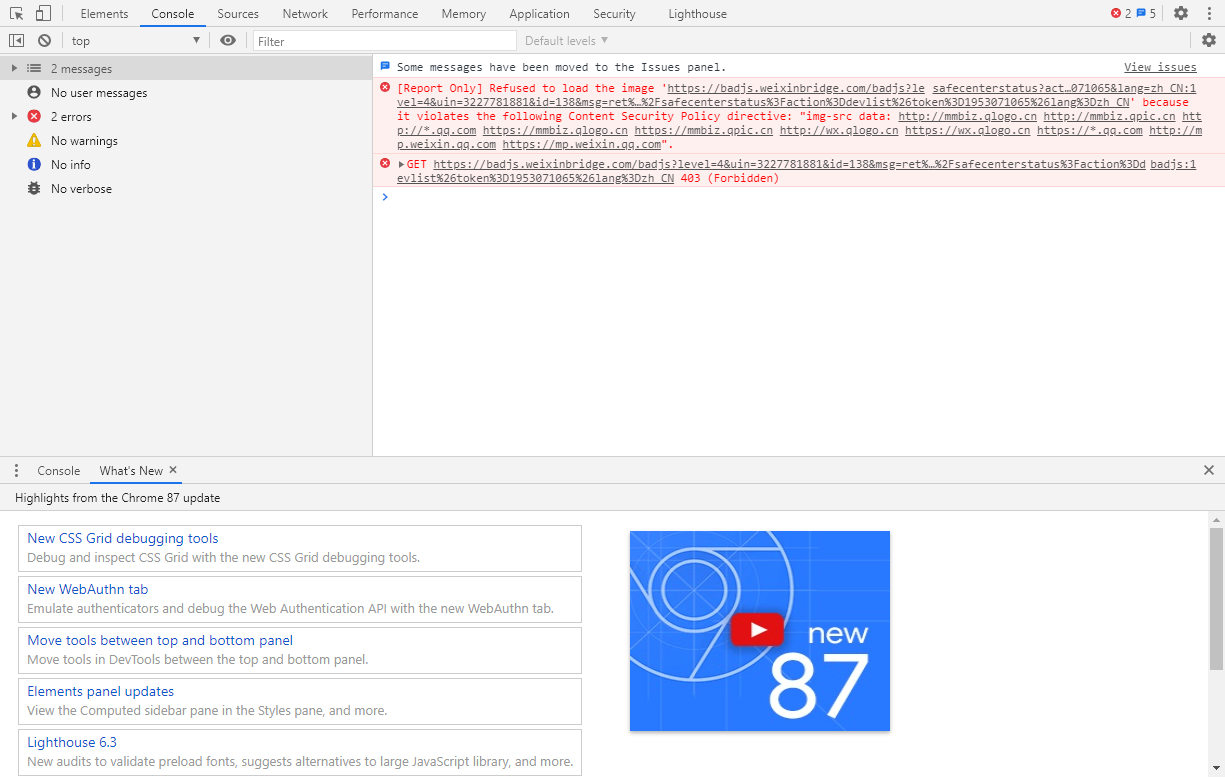Open the 'badjs:1' source link
This screenshot has height=777, width=1225.
(1173, 164)
